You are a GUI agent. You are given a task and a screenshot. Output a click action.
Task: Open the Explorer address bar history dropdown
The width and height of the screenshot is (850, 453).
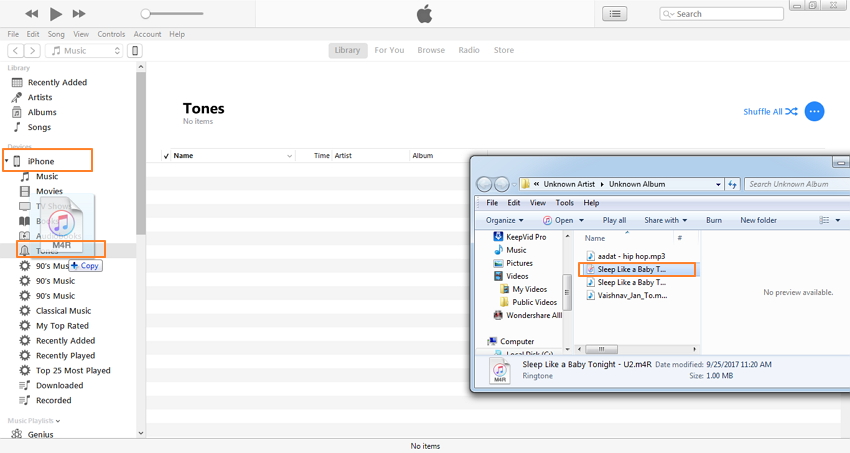[x=718, y=184]
